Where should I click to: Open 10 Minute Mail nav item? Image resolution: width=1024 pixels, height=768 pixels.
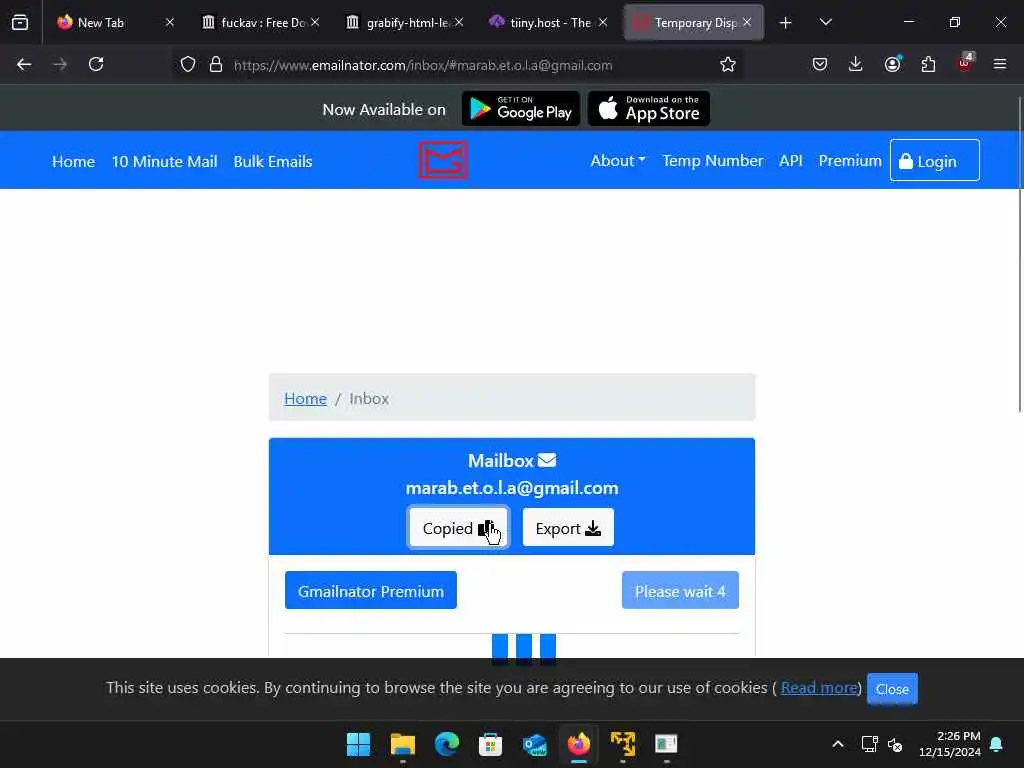[x=164, y=161]
